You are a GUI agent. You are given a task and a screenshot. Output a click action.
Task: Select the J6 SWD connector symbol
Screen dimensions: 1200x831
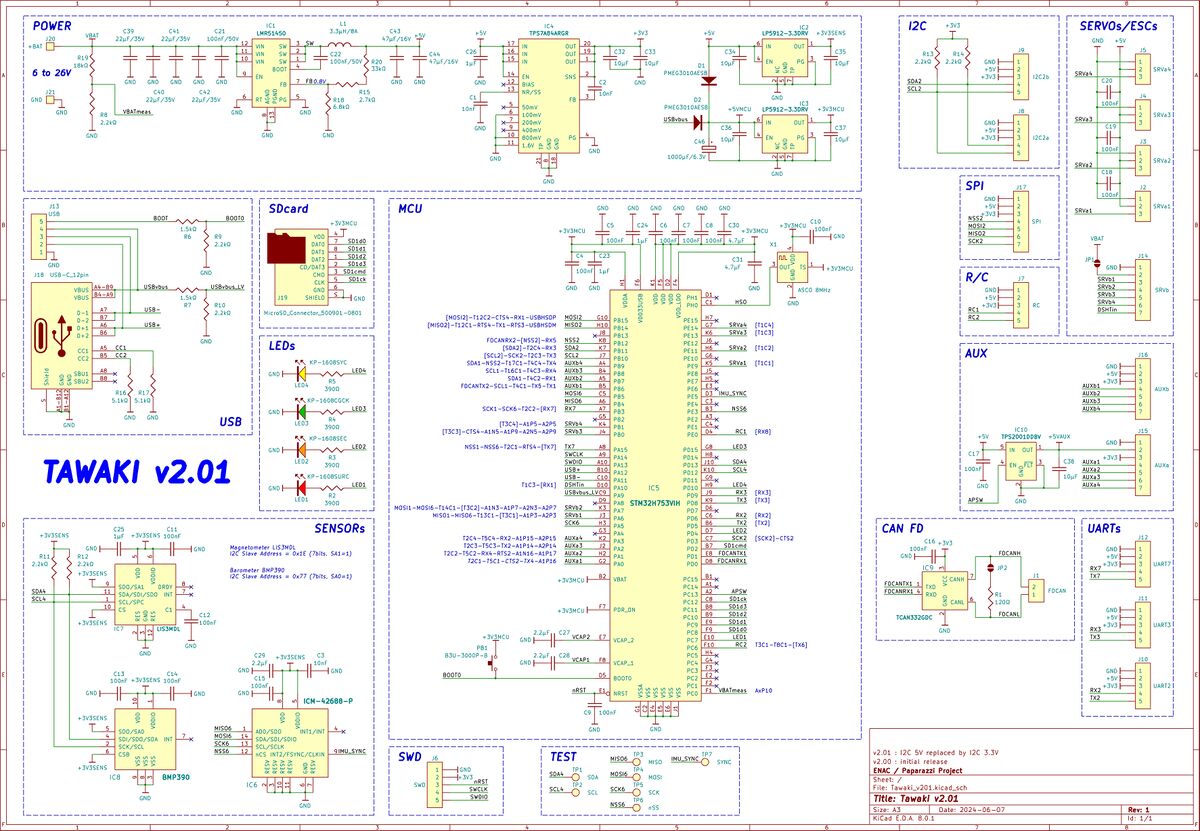pyautogui.click(x=435, y=783)
